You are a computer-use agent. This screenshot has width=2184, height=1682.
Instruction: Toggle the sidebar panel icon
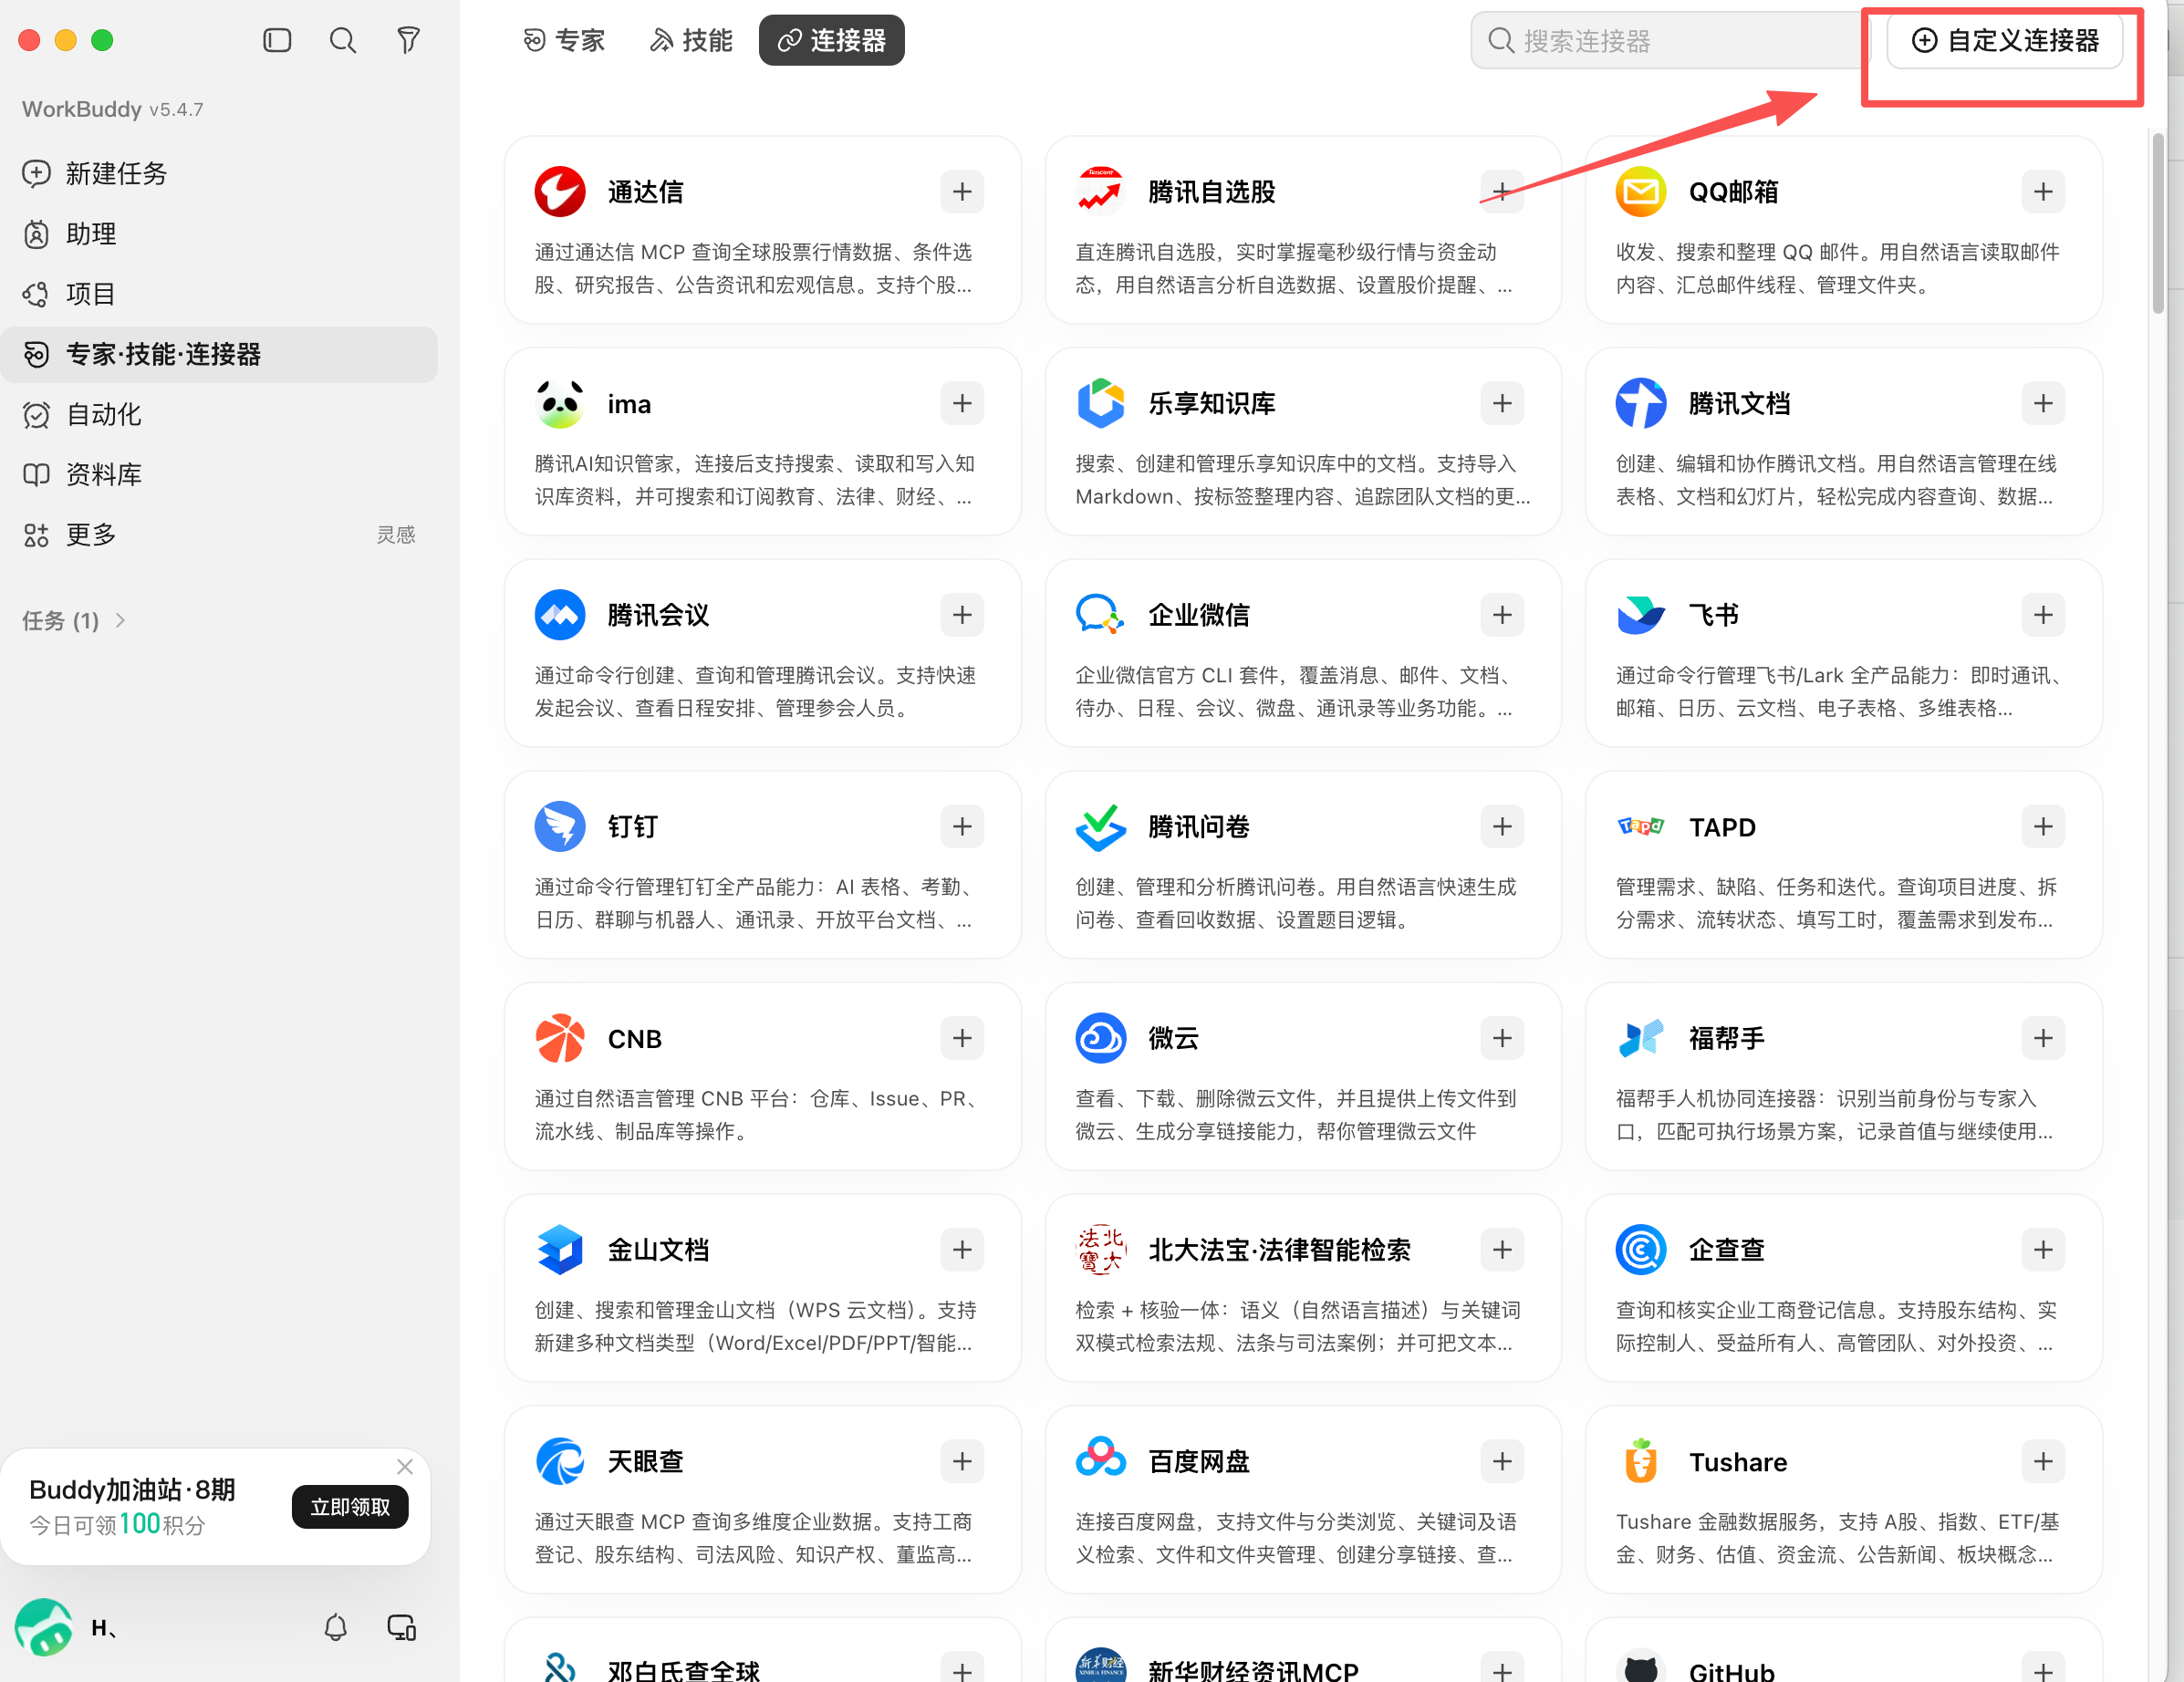(x=277, y=40)
